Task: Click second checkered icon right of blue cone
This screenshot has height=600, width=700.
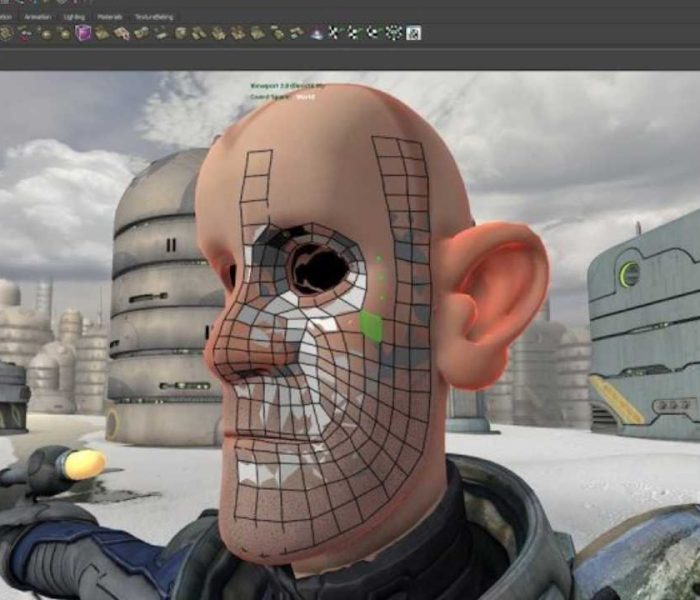Action: [355, 33]
